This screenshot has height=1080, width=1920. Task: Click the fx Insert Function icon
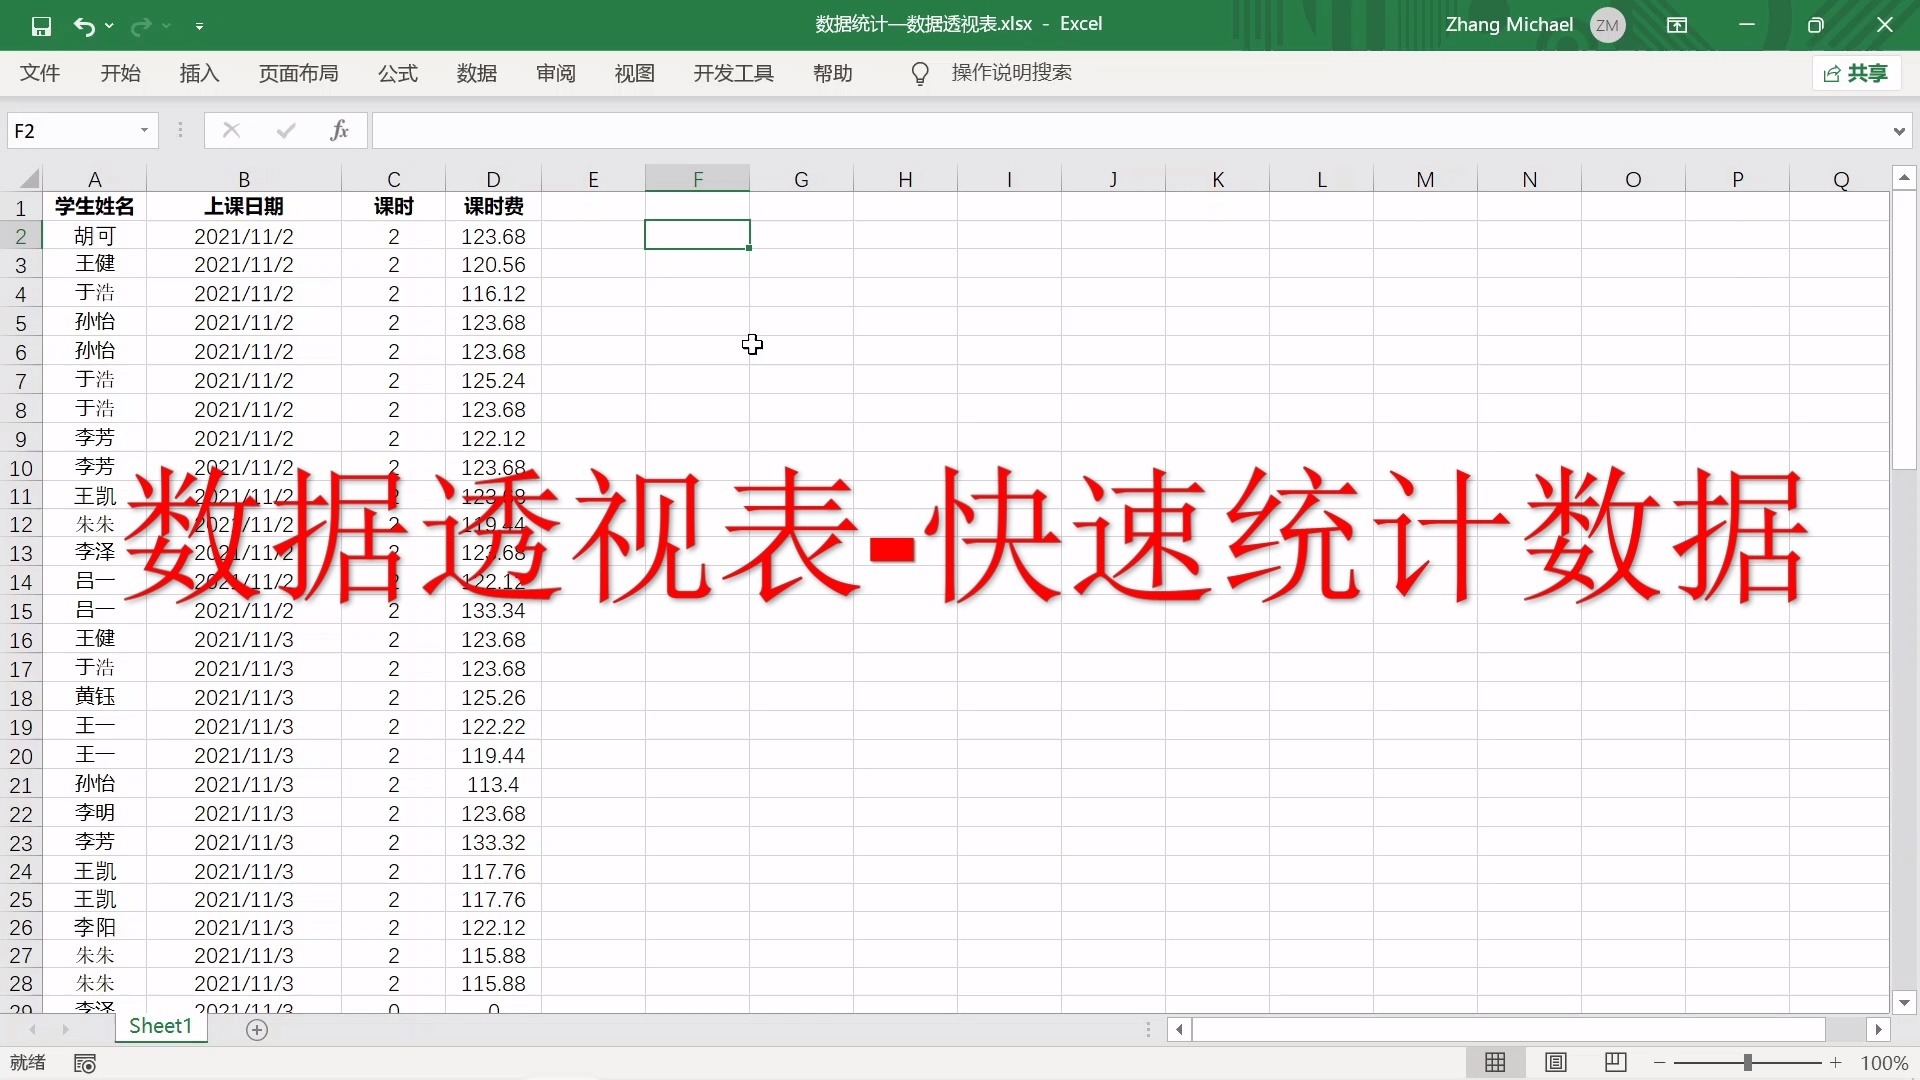tap(340, 129)
